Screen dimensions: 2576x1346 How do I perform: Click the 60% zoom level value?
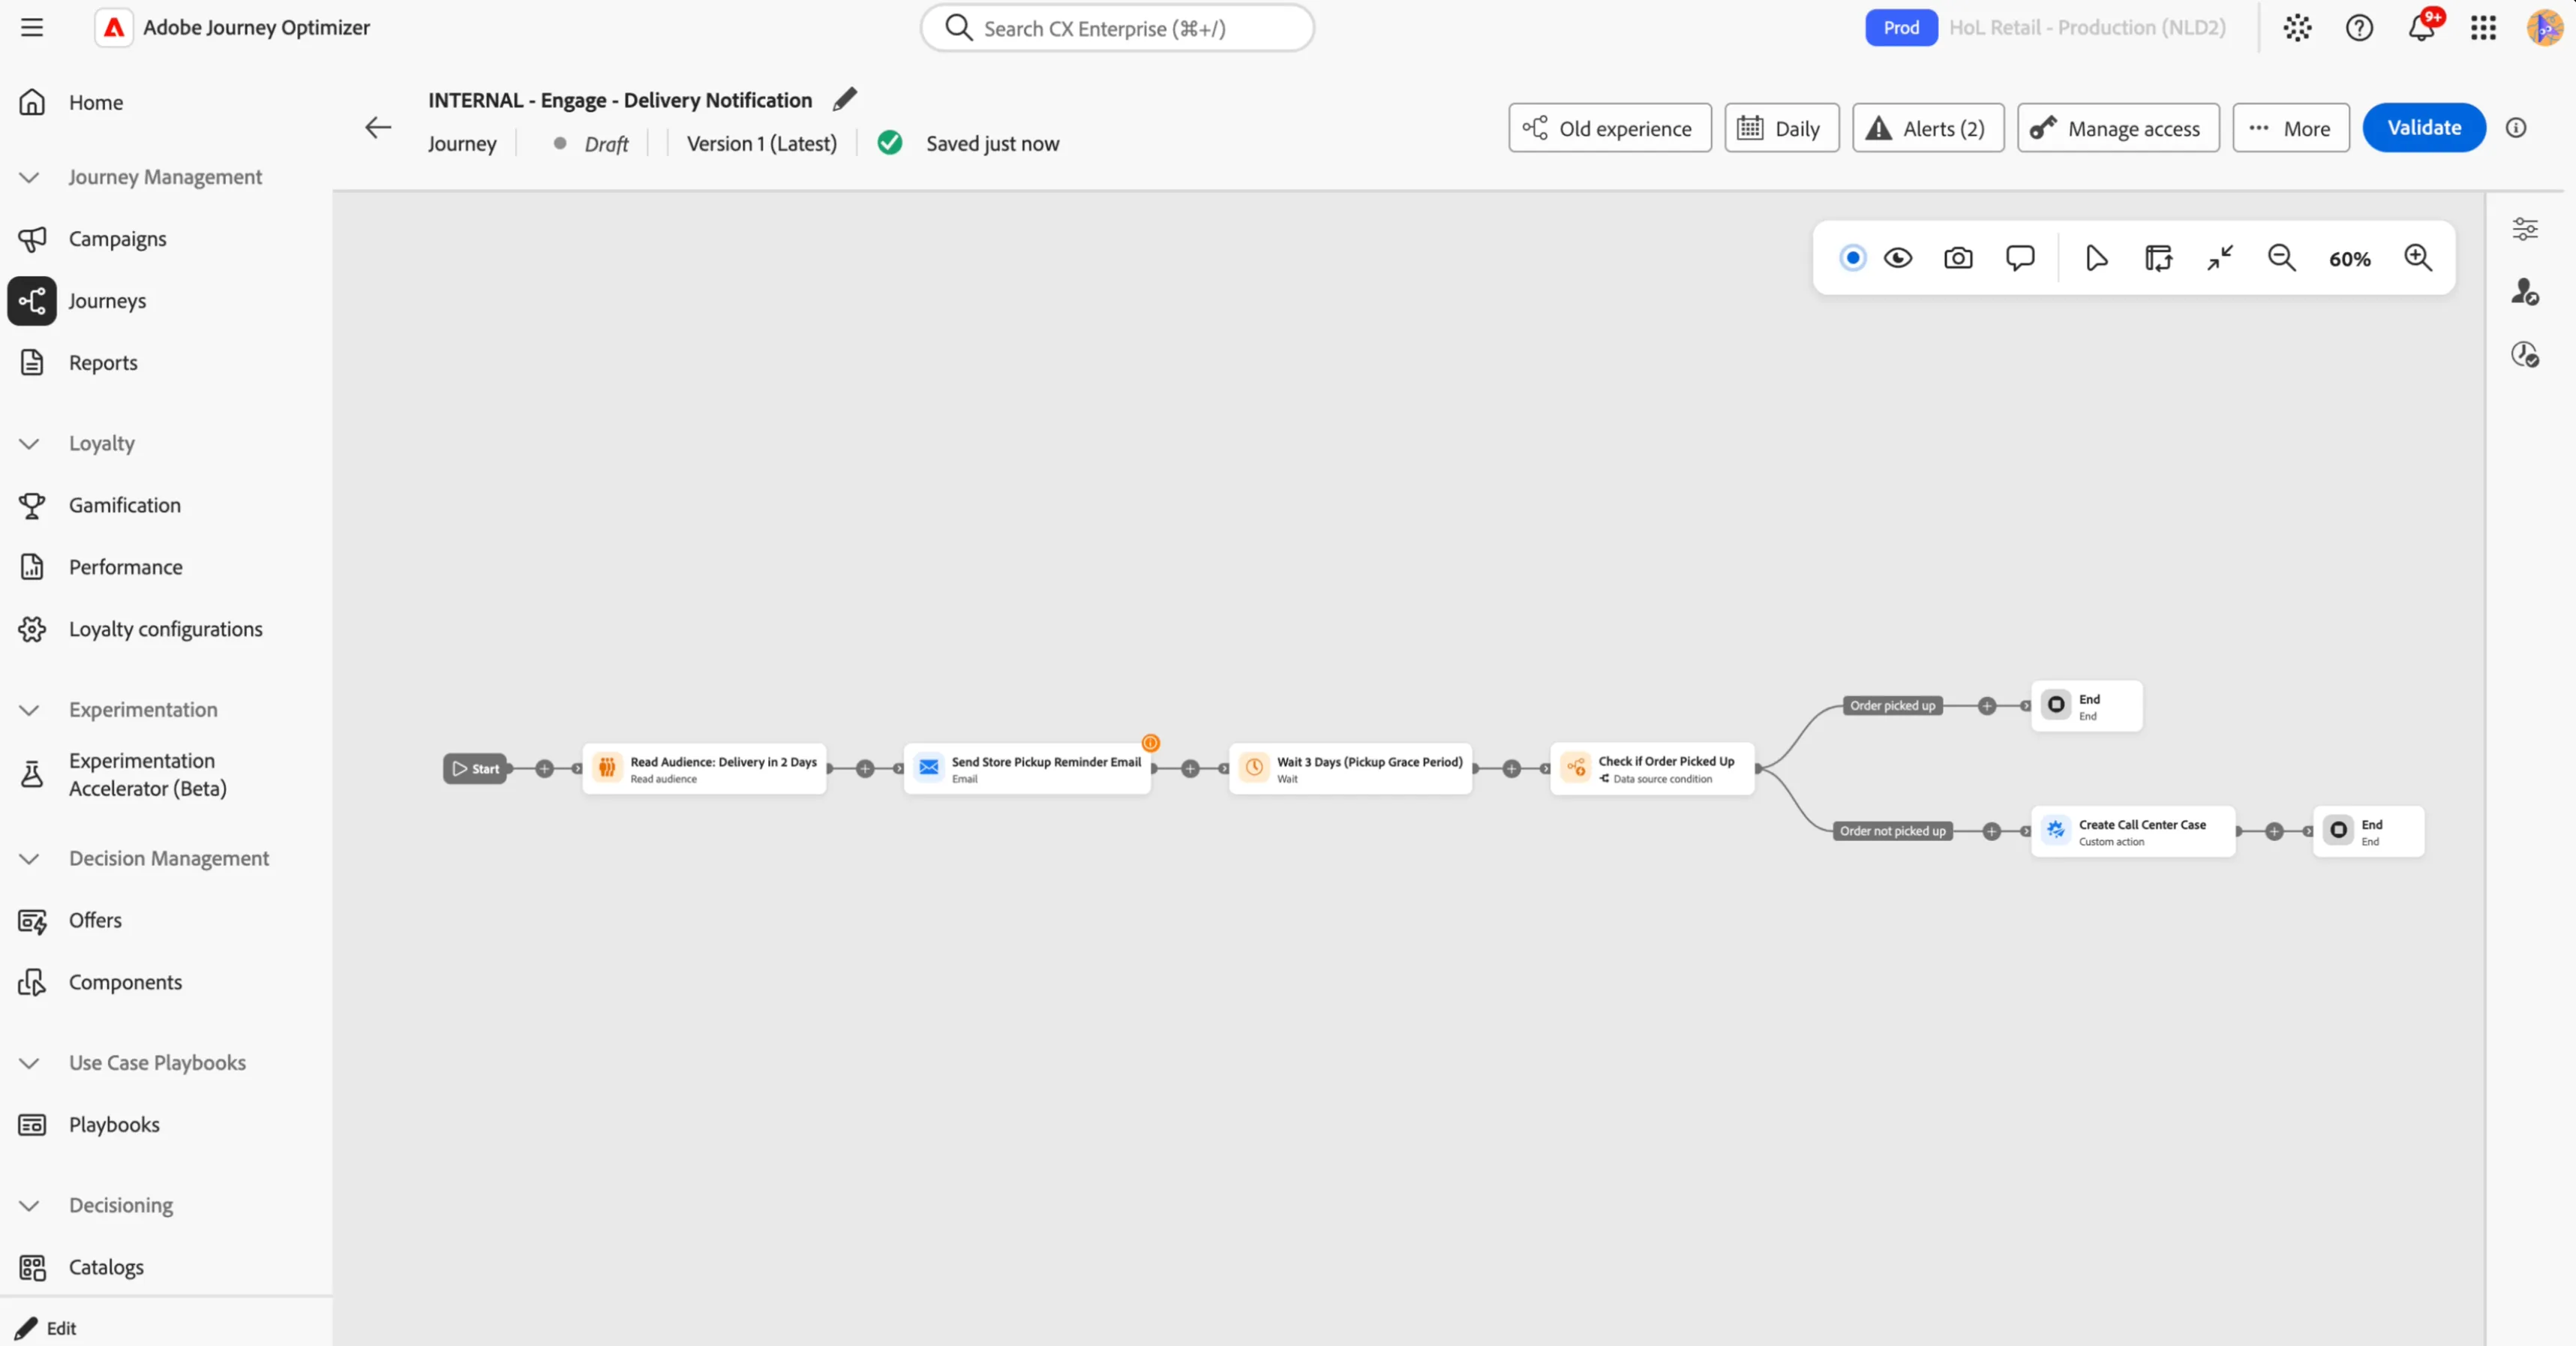click(2349, 259)
